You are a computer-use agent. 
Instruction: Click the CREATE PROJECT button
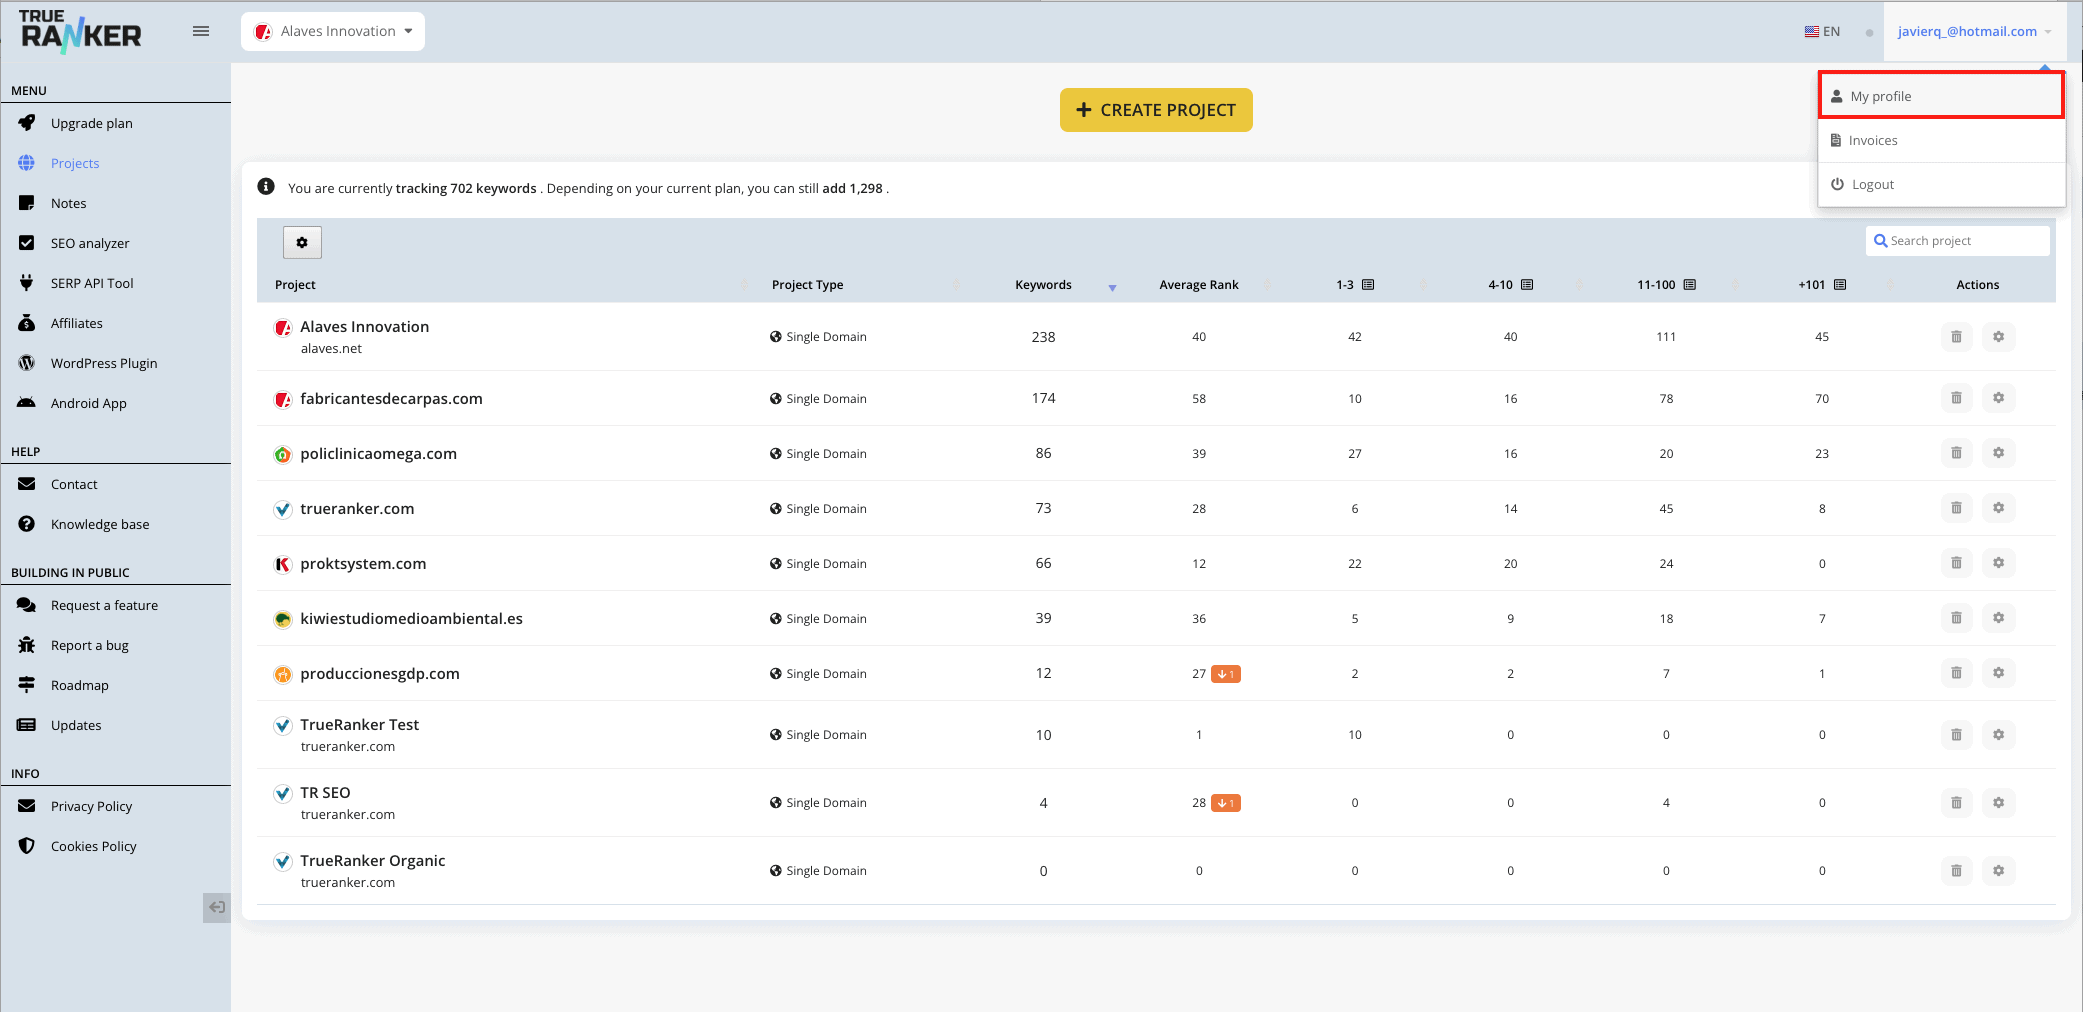1156,110
